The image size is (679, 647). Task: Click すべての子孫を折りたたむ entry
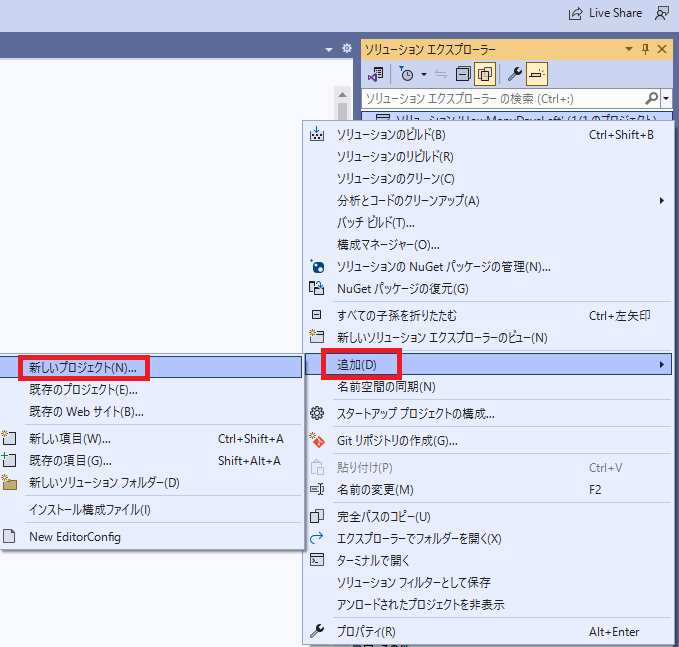click(x=489, y=316)
